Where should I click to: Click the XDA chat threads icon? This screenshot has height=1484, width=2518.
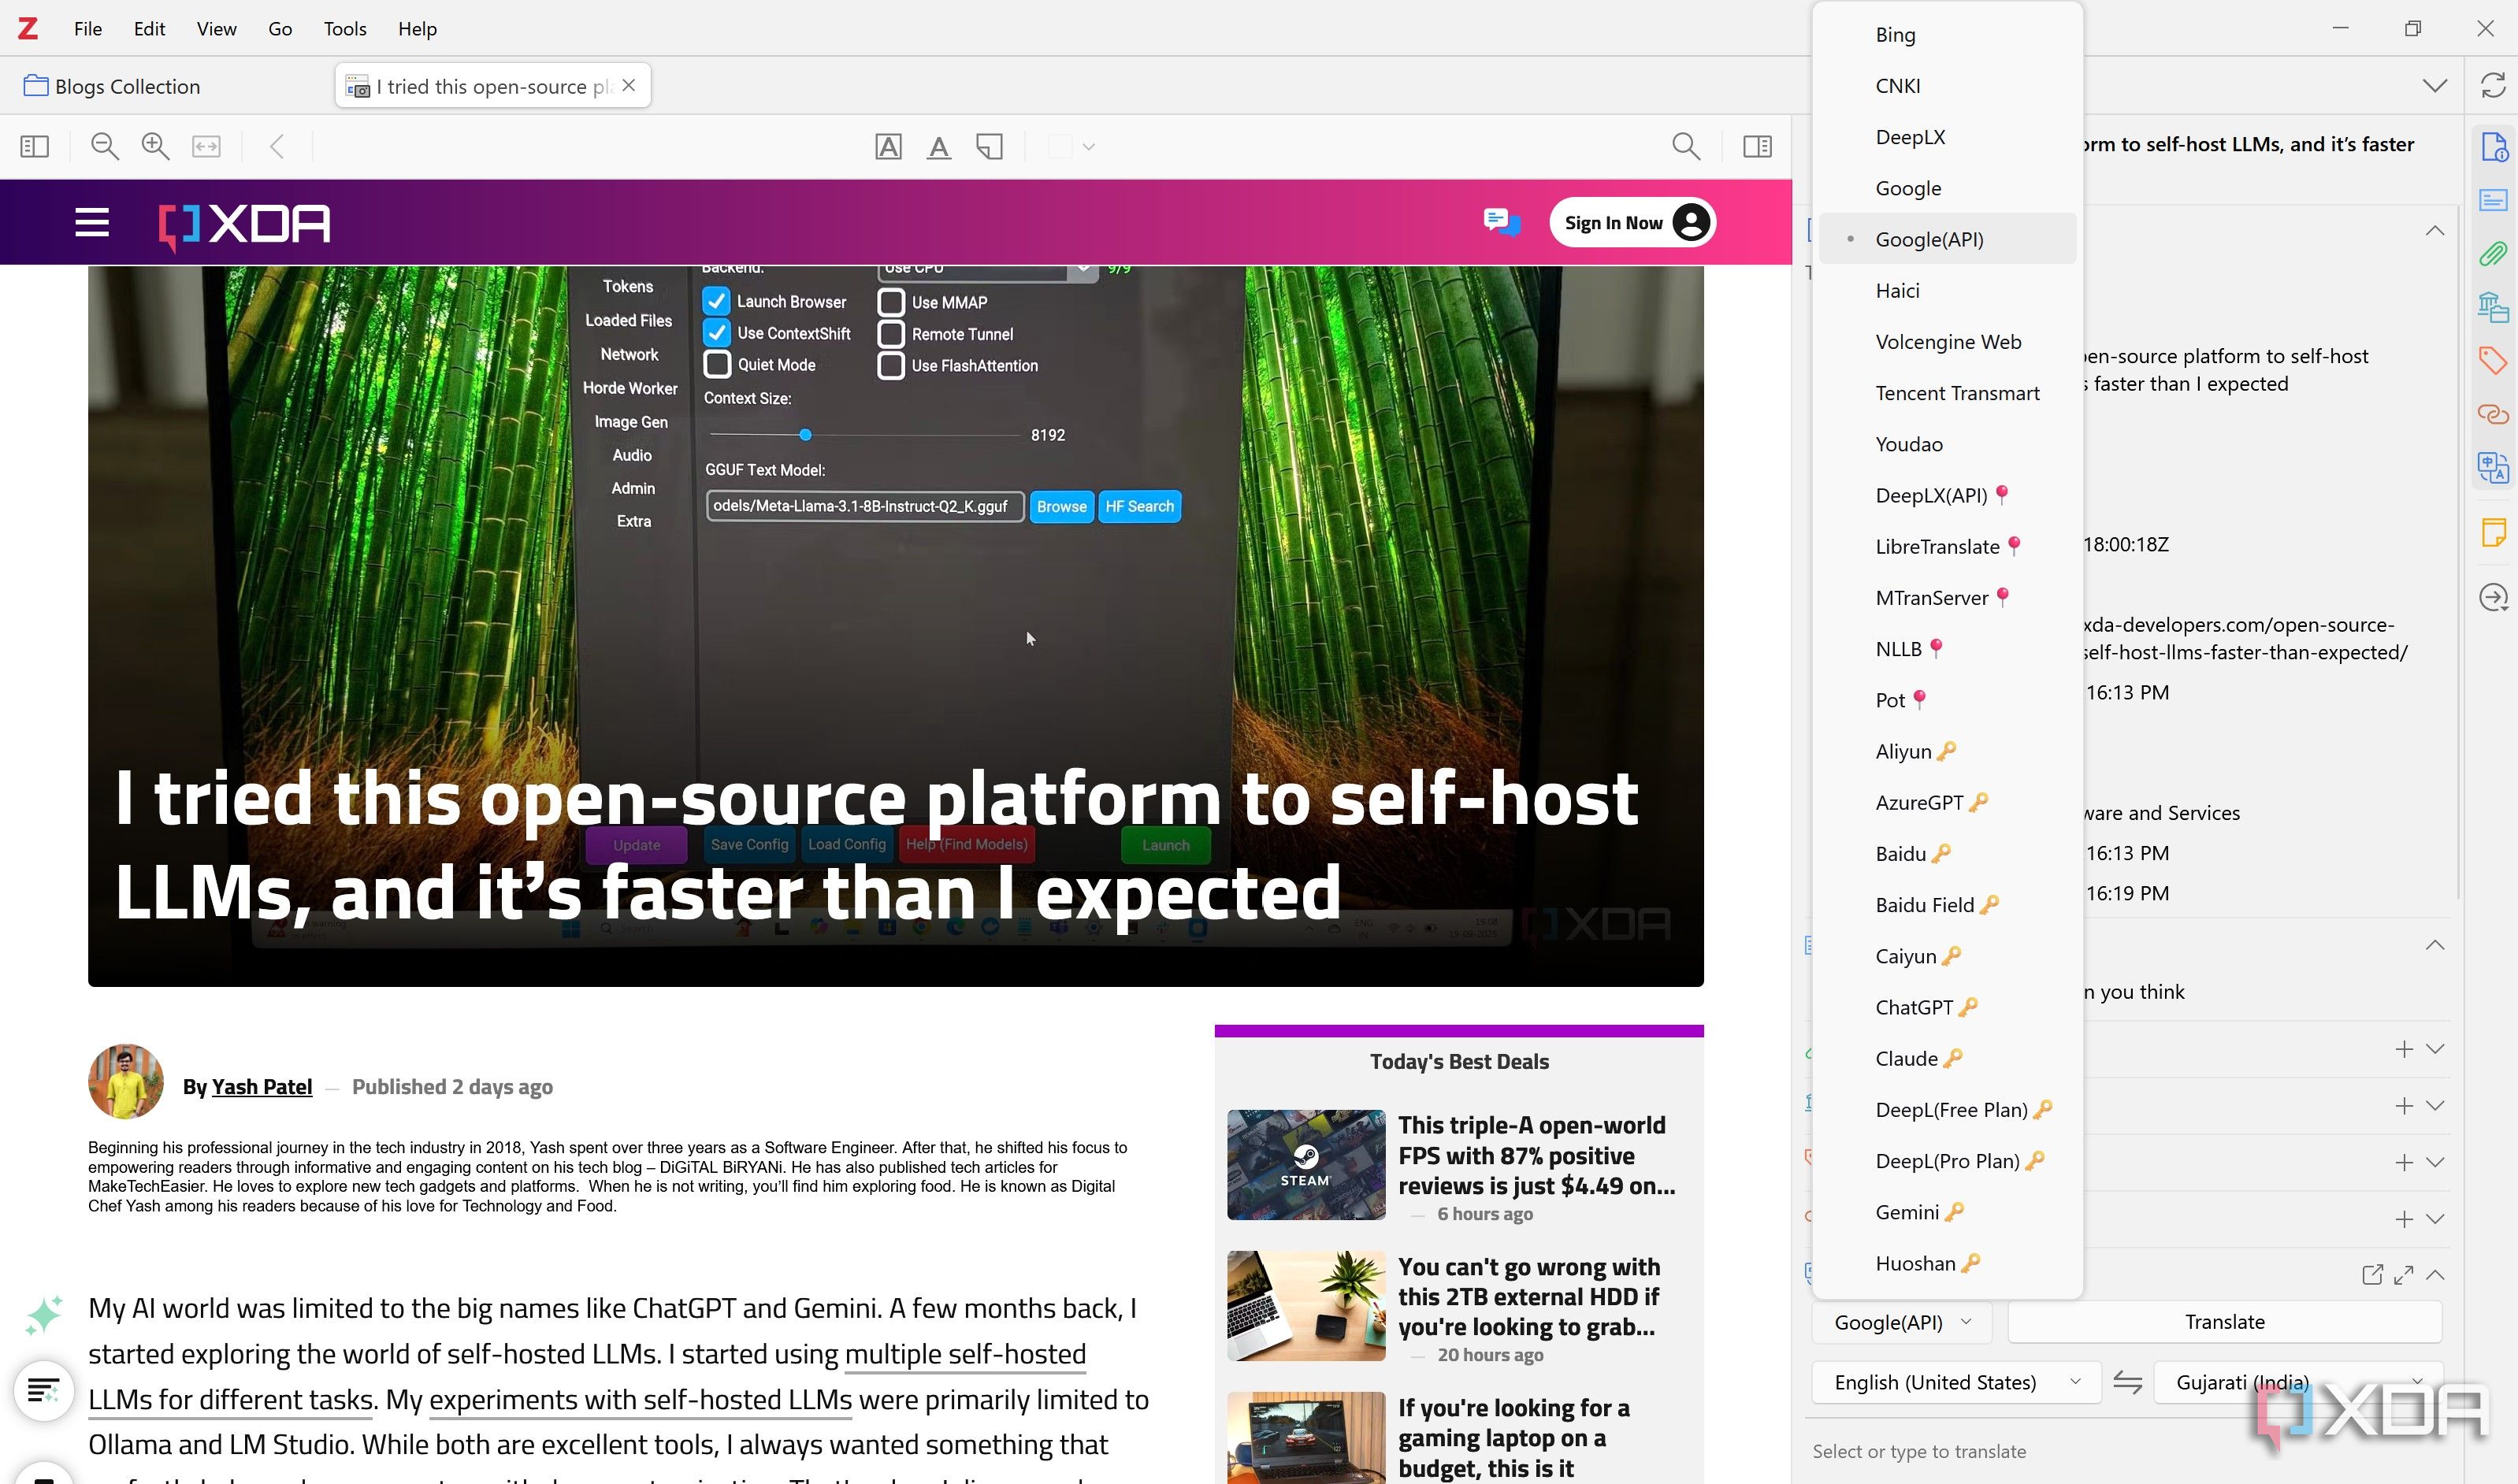point(1501,222)
